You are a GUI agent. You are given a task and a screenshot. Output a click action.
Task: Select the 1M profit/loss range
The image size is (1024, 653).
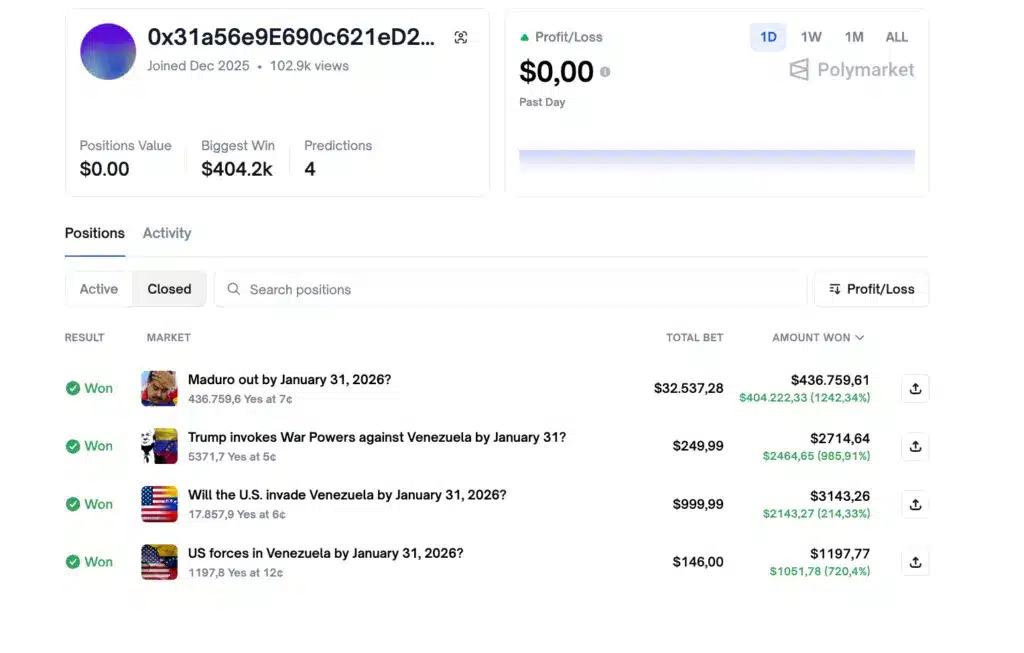pos(853,37)
